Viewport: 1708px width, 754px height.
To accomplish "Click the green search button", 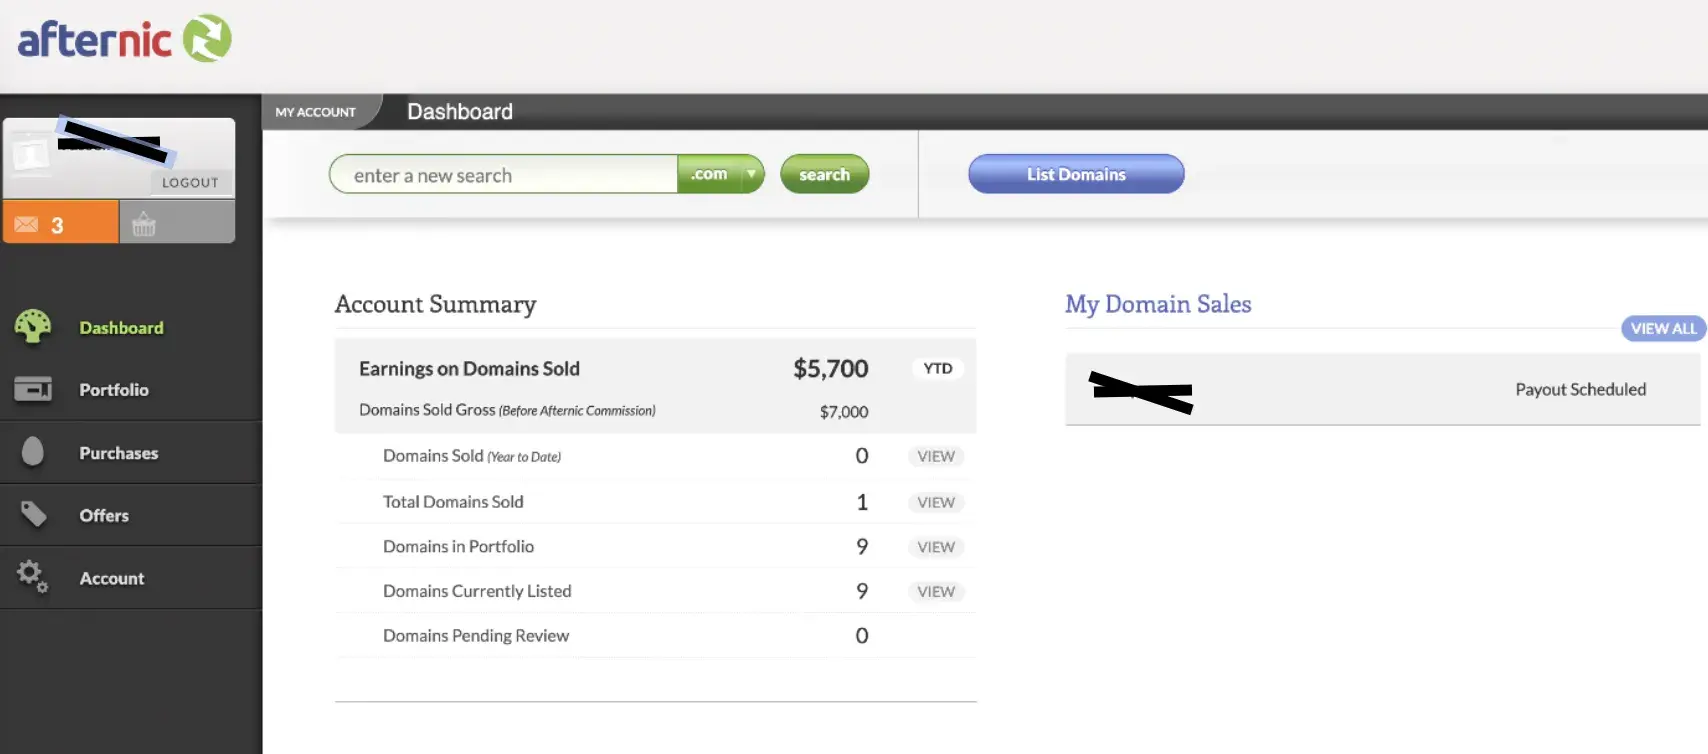I will click(824, 174).
